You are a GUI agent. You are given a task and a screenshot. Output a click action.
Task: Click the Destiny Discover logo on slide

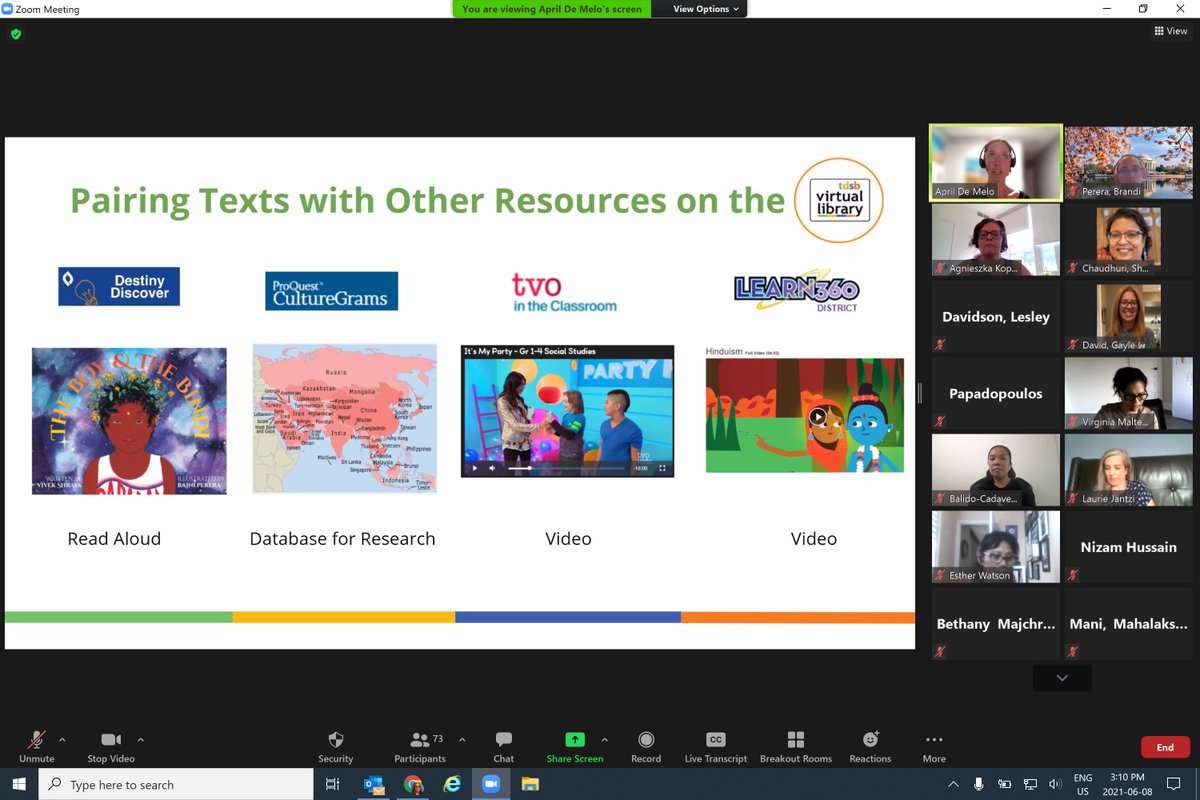[119, 286]
